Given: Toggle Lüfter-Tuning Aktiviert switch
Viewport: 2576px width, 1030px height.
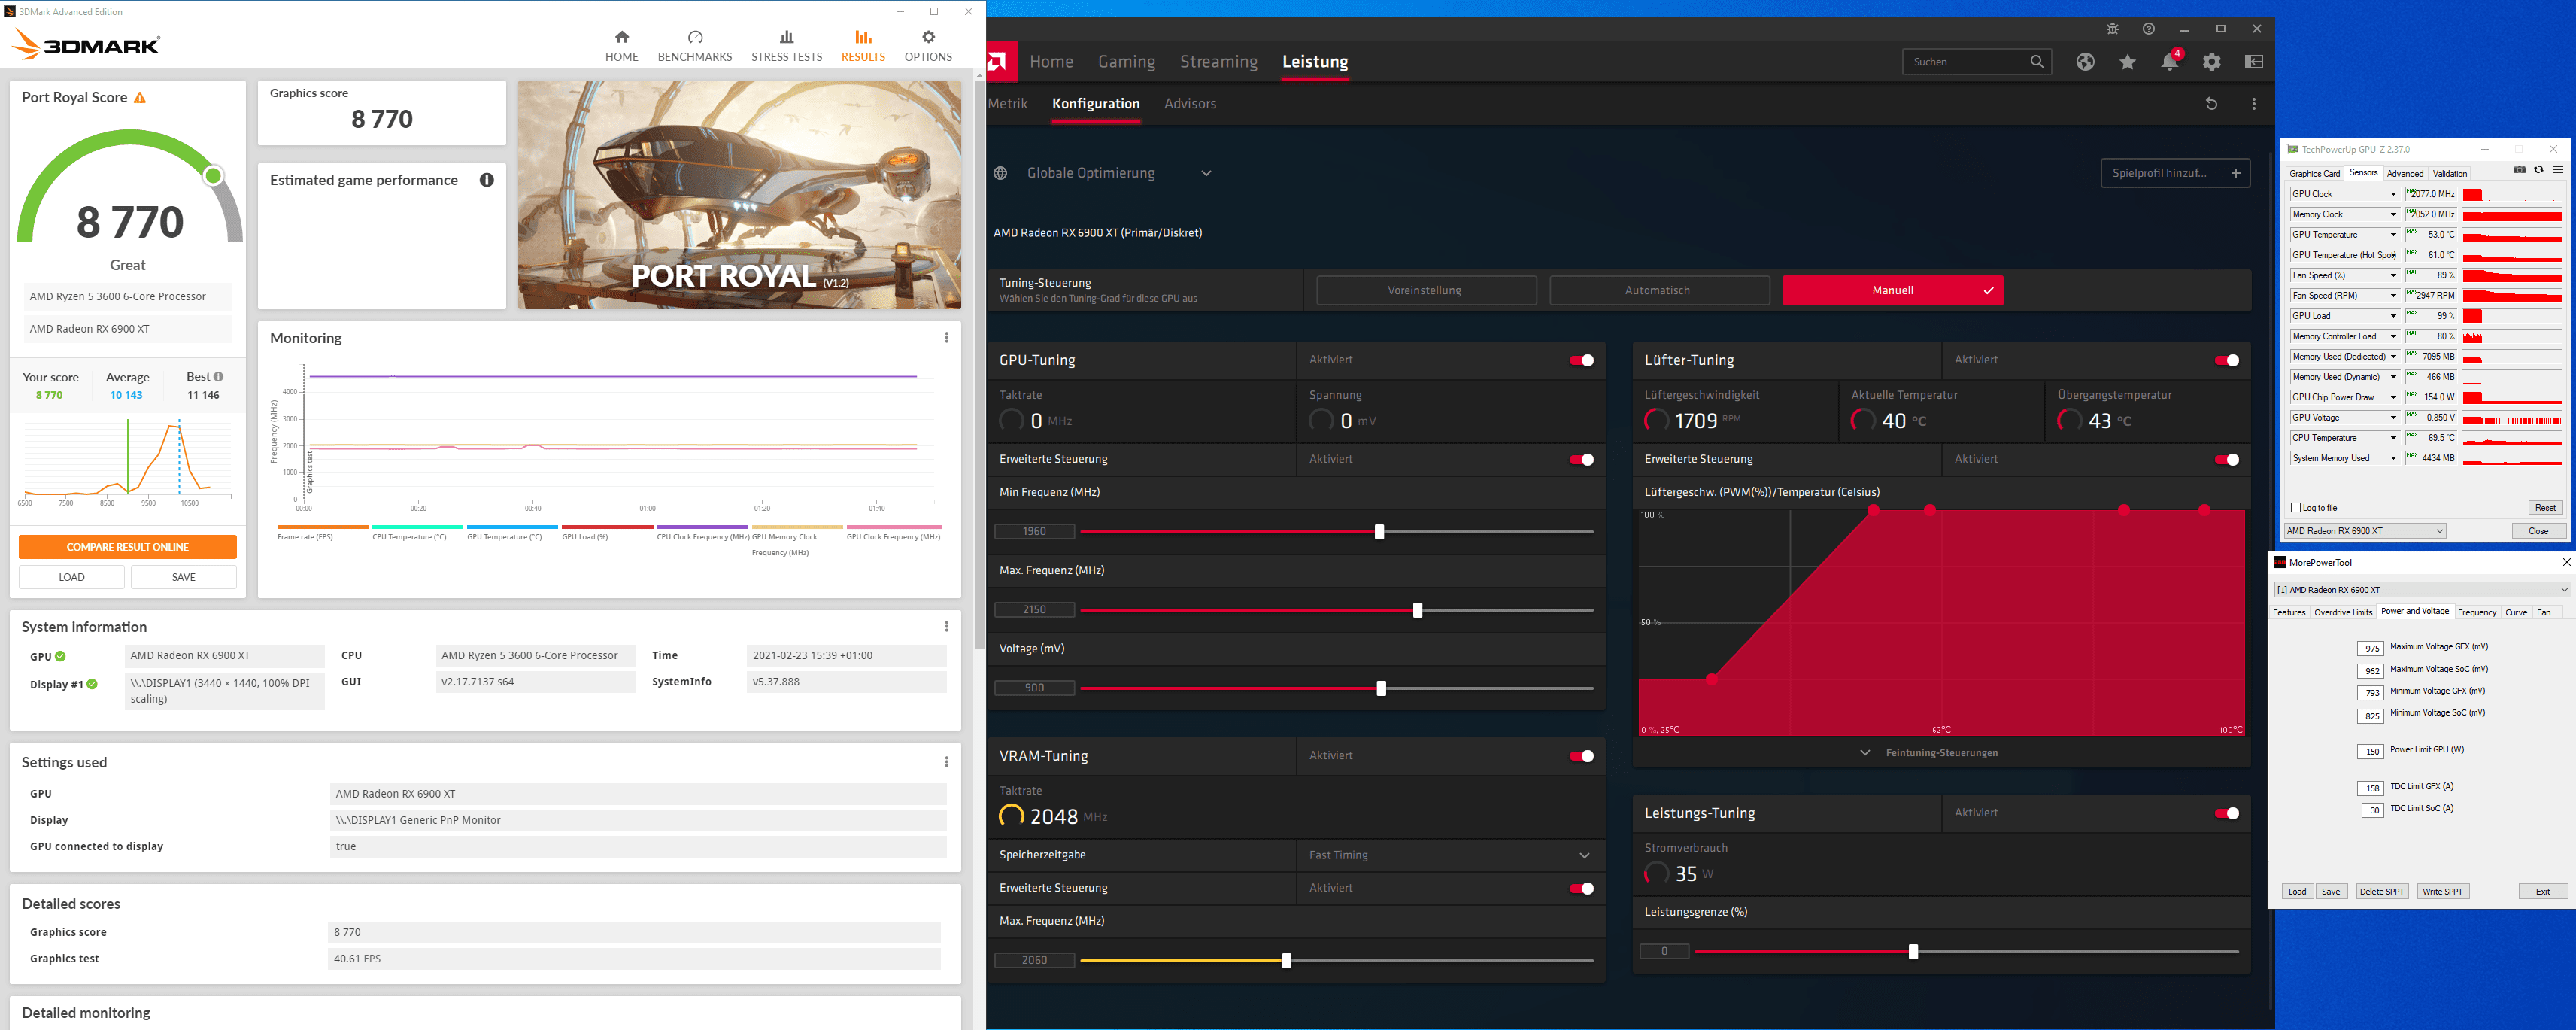Looking at the screenshot, I should [2226, 360].
